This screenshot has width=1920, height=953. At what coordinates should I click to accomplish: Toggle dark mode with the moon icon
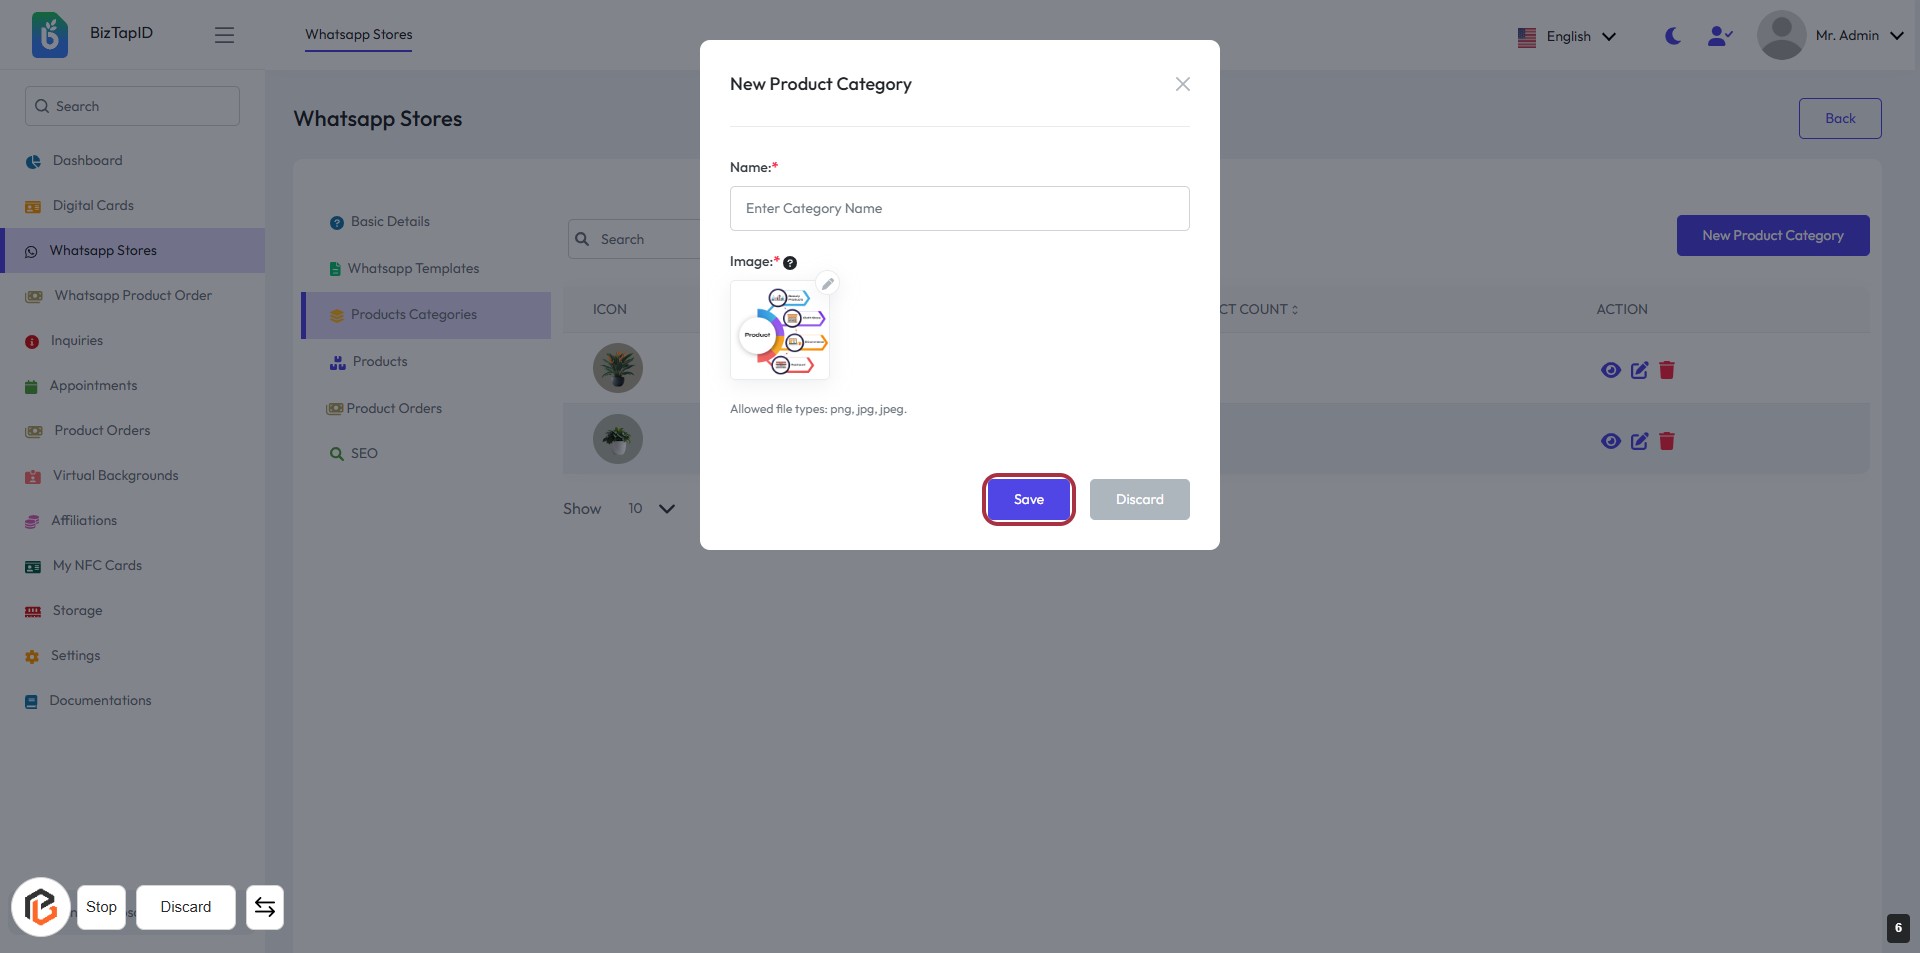click(1673, 36)
